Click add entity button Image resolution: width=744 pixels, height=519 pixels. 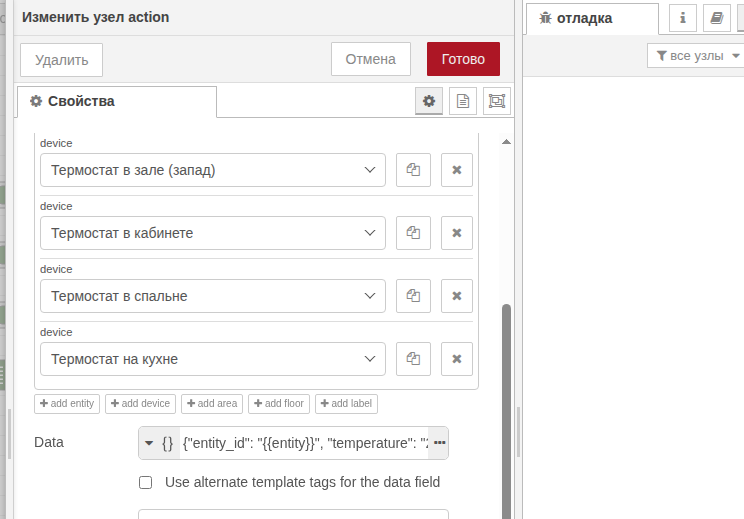point(67,403)
